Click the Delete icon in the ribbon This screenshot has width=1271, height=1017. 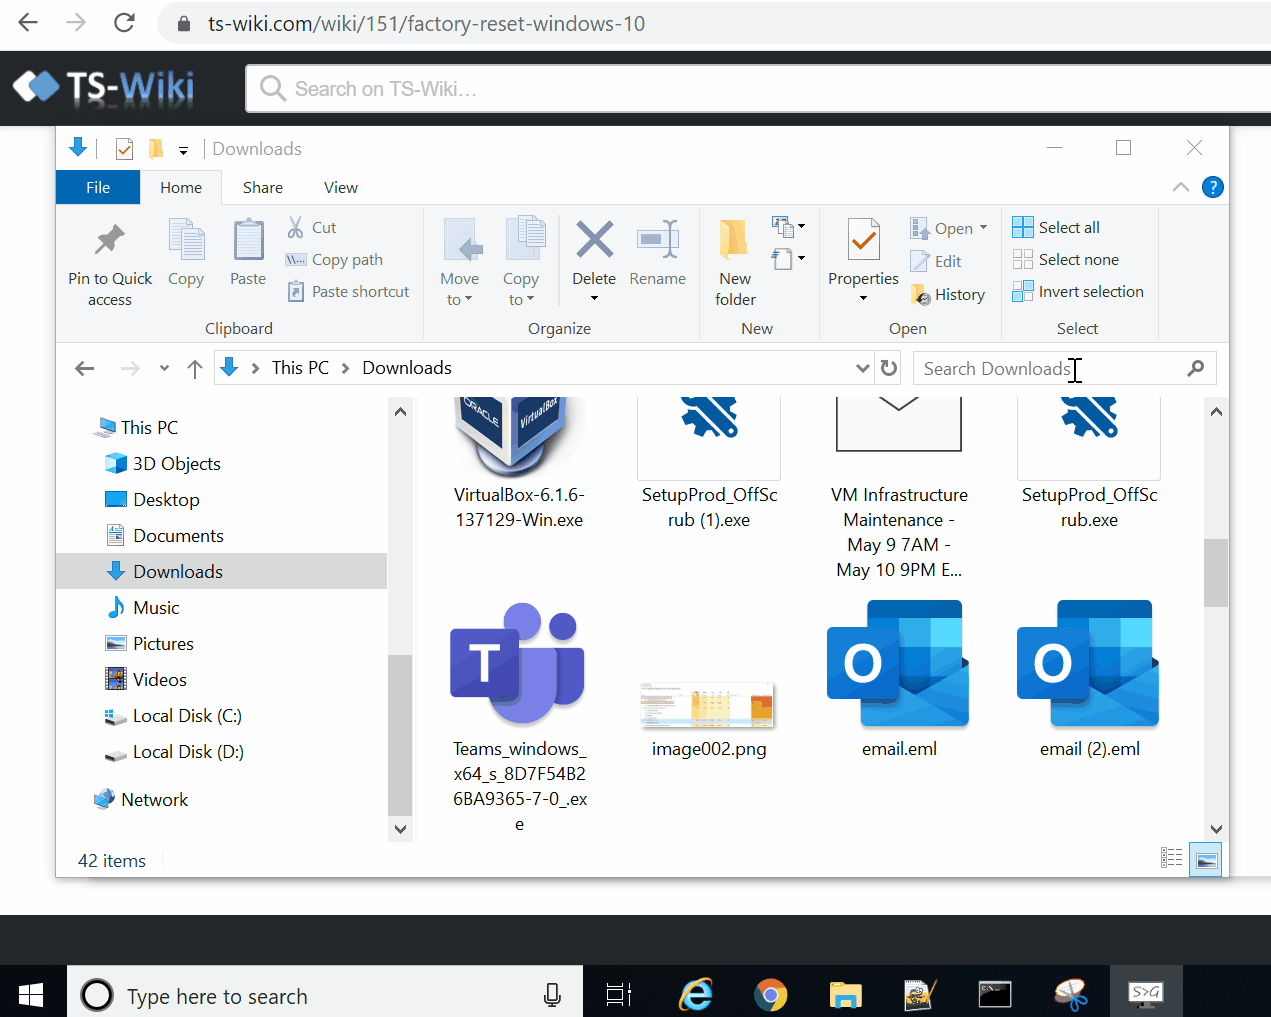[594, 241]
